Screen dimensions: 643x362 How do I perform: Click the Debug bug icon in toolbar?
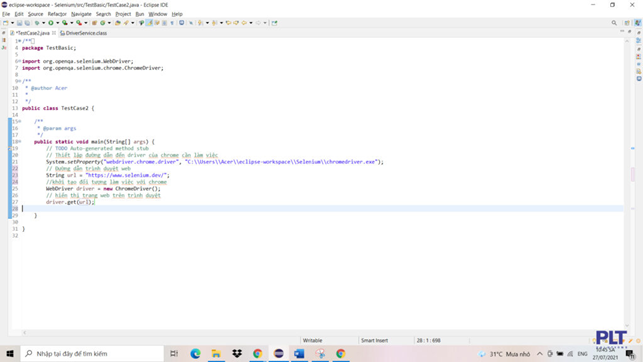37,23
